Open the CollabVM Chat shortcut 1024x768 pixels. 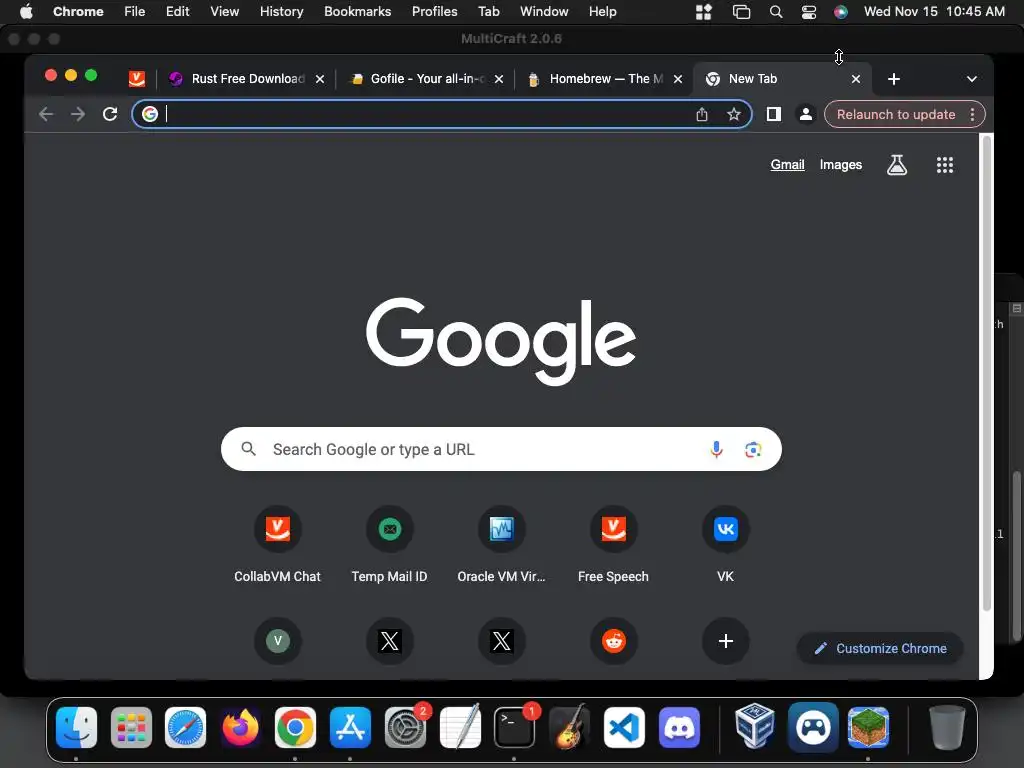(x=278, y=545)
